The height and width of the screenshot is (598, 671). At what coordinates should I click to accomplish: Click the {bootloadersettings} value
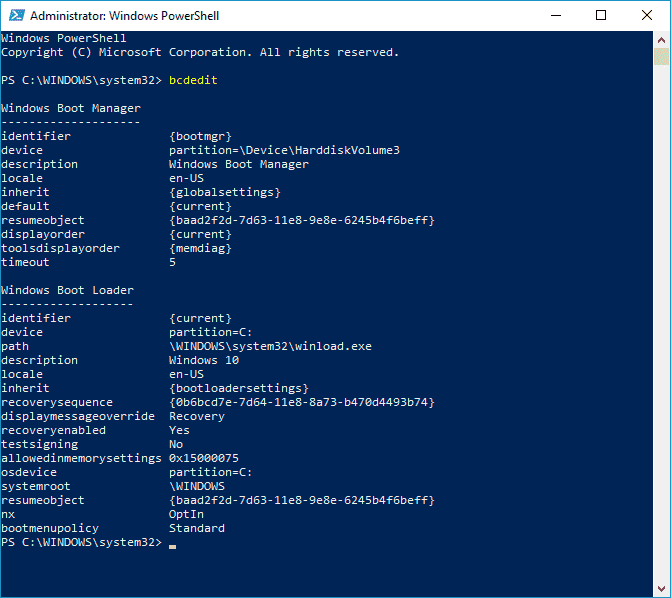(x=239, y=388)
